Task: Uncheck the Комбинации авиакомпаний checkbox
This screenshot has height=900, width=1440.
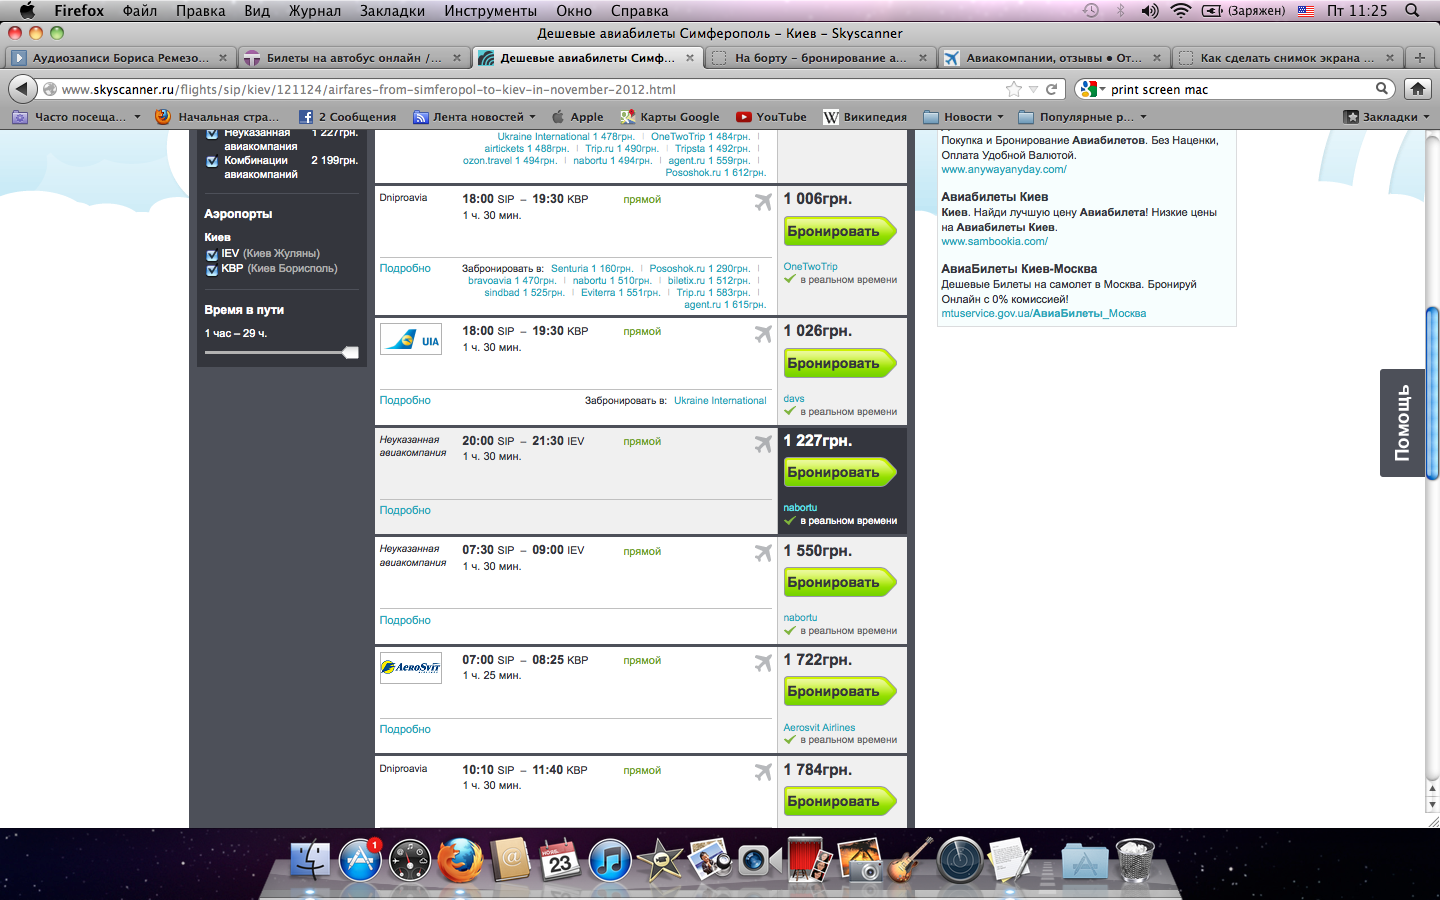Action: 212,161
